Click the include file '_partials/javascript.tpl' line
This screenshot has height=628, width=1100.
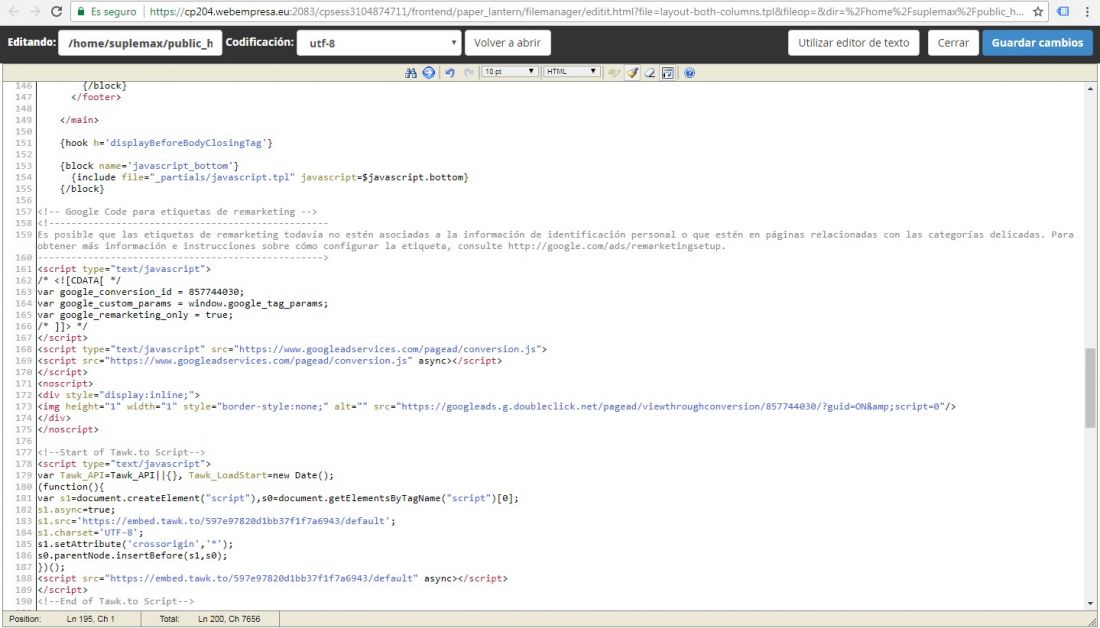269,178
